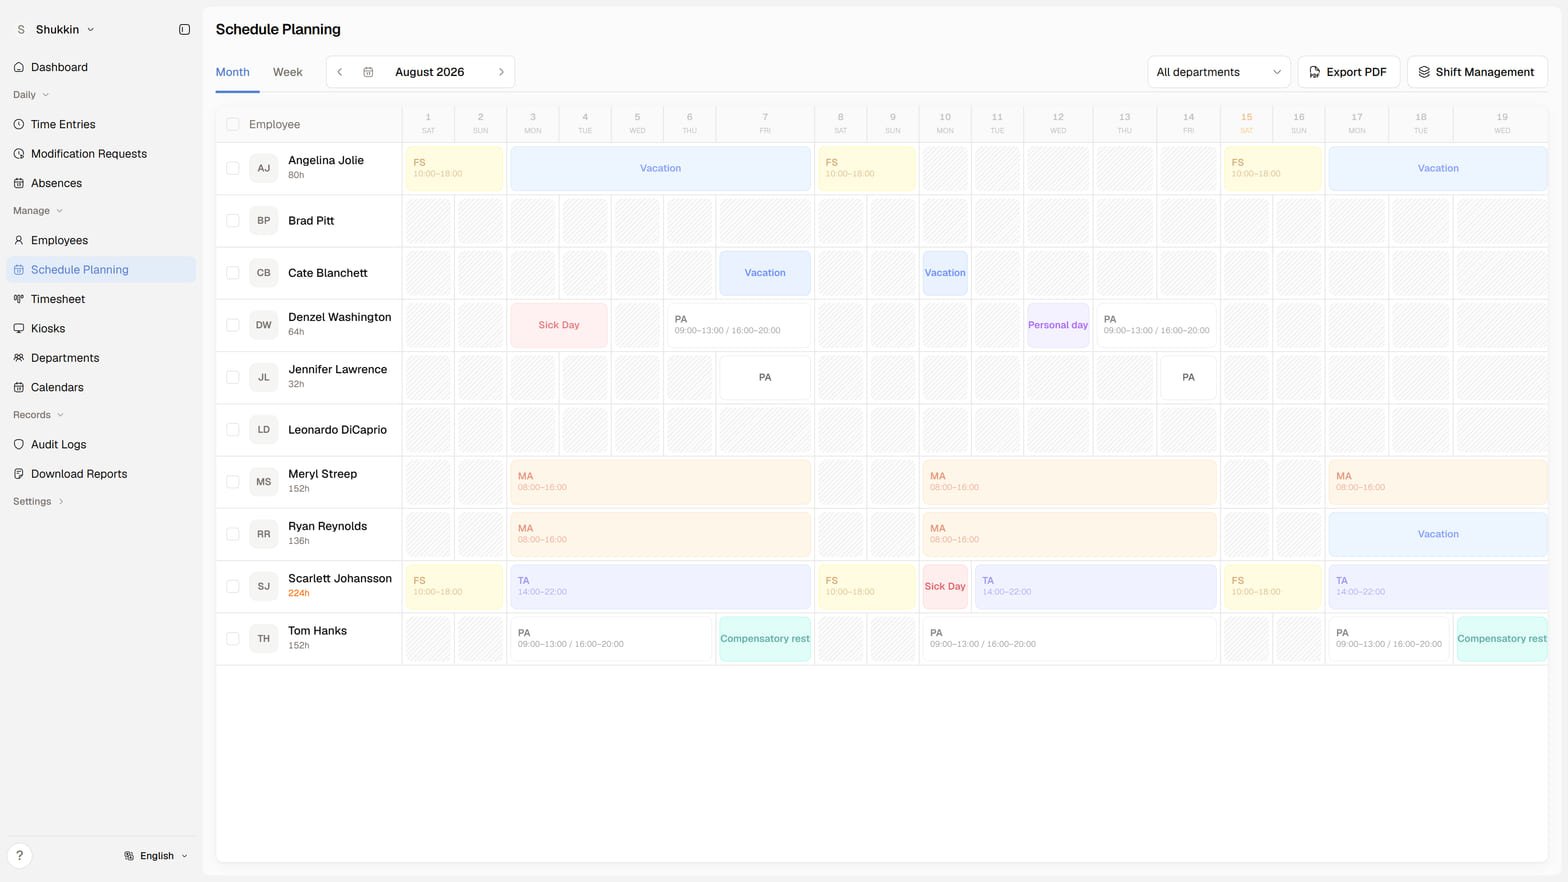1568x882 pixels.
Task: Check the Brad Pitt row checkbox
Action: pyautogui.click(x=233, y=220)
